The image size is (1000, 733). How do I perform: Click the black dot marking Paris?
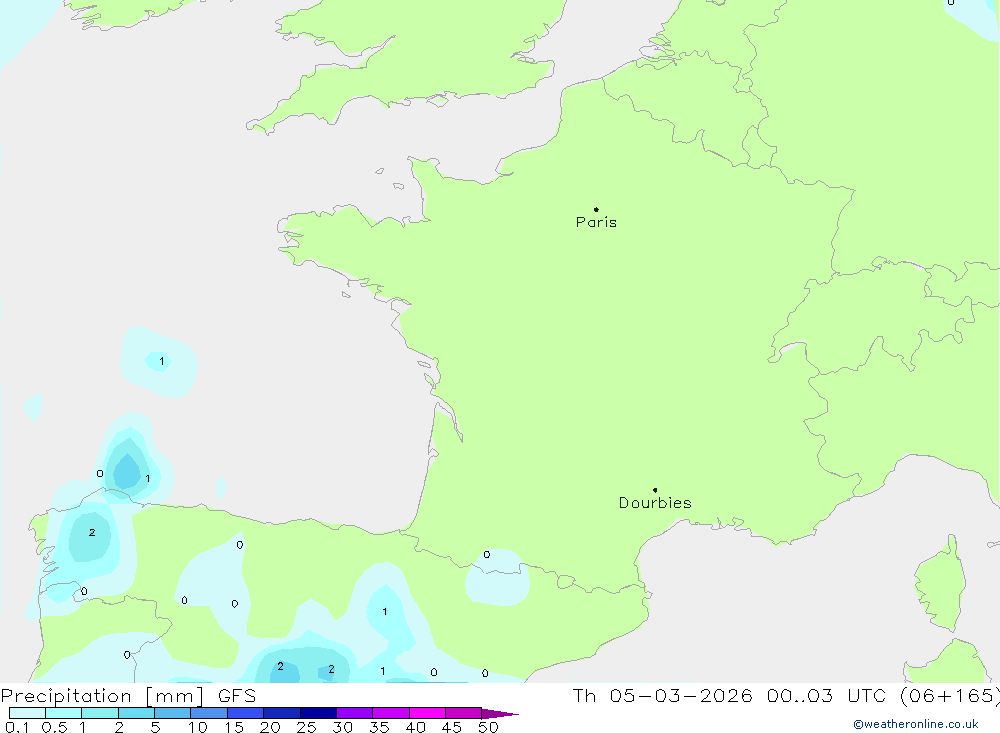coord(596,209)
